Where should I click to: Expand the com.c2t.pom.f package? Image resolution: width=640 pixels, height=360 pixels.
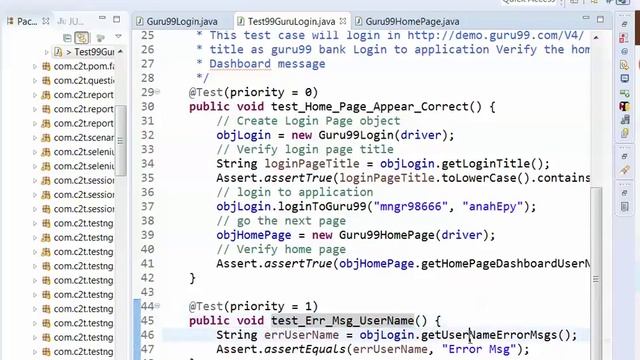(x=35, y=66)
